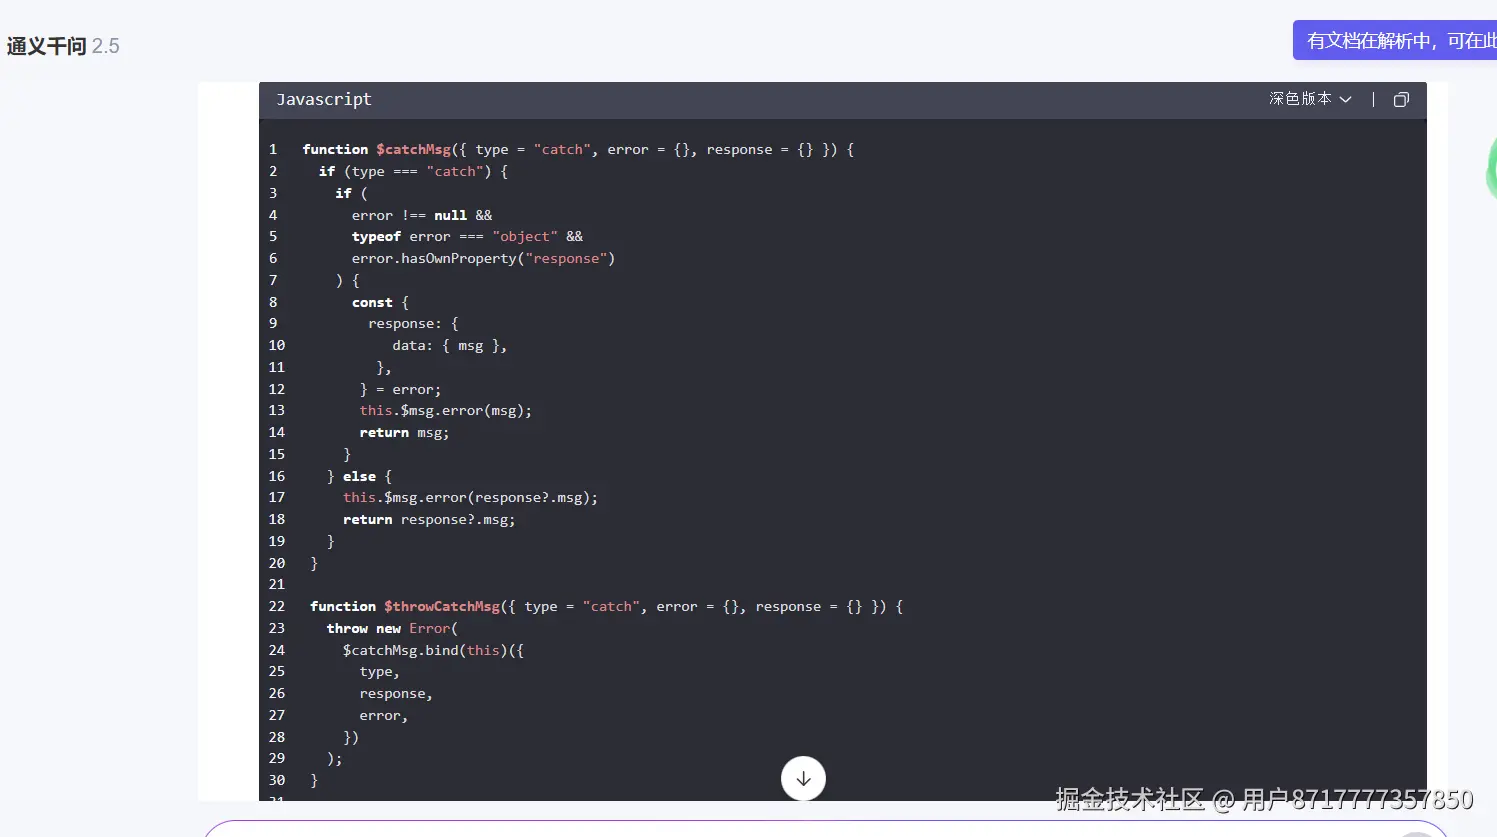The image size is (1497, 837).
Task: Click the Javascript language label
Action: click(x=324, y=99)
